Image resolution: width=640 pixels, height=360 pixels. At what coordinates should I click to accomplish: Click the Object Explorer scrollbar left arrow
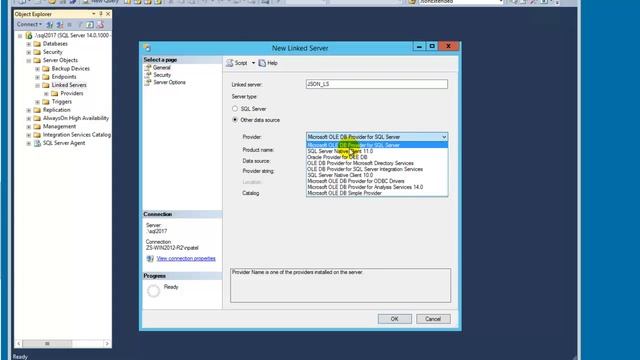(x=18, y=344)
